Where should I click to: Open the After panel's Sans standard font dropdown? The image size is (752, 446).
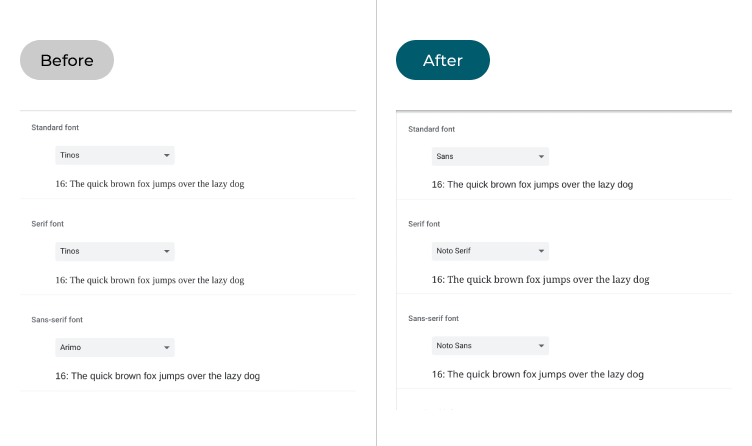pyautogui.click(x=490, y=157)
